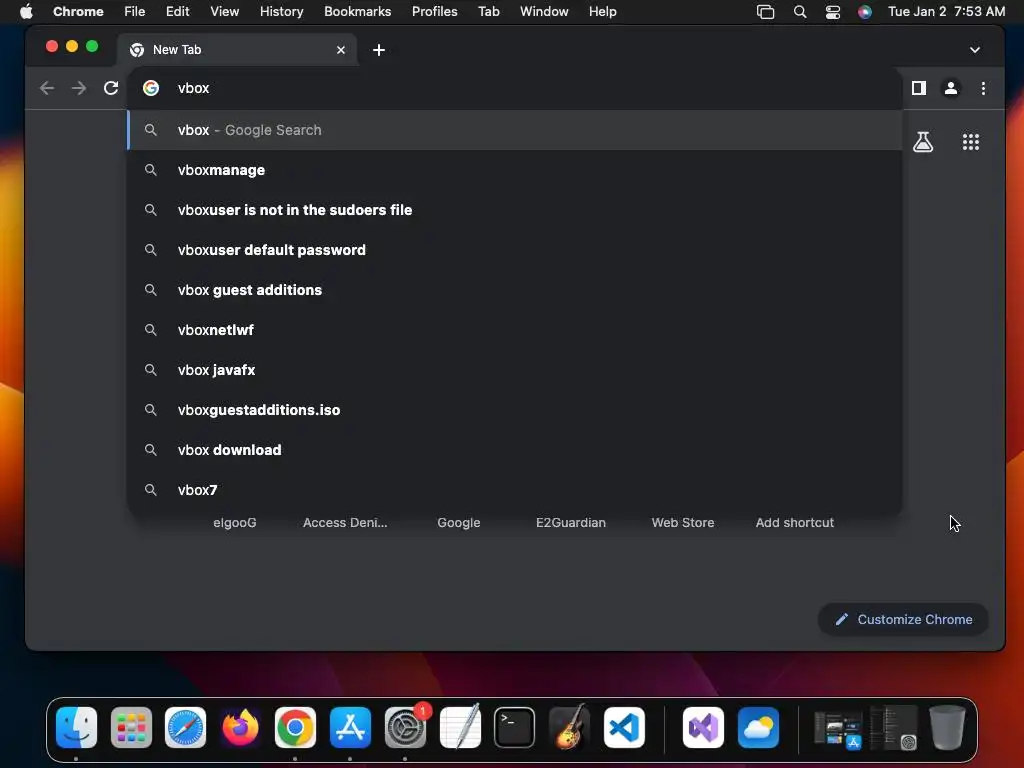Open the Chrome profile avatar icon

tap(951, 88)
